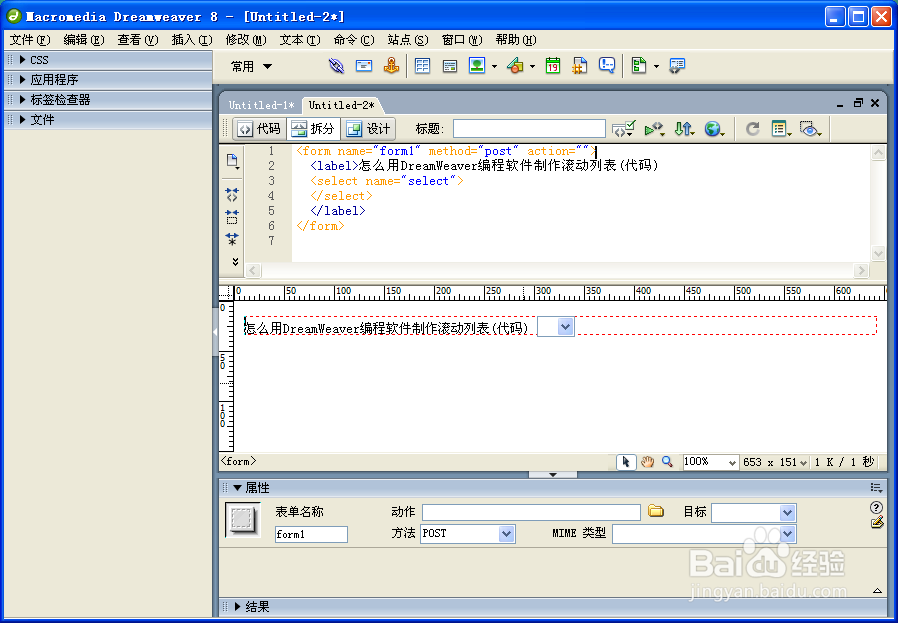Screen dimensions: 898x623
Task: Open the 目标 dropdown
Action: (x=787, y=512)
